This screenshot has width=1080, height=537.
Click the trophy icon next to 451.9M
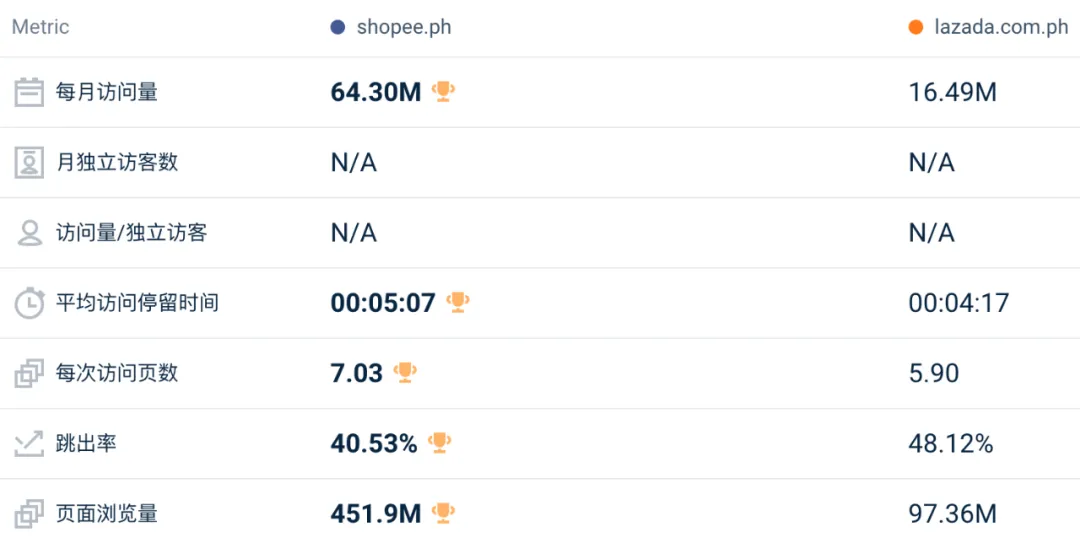[443, 513]
